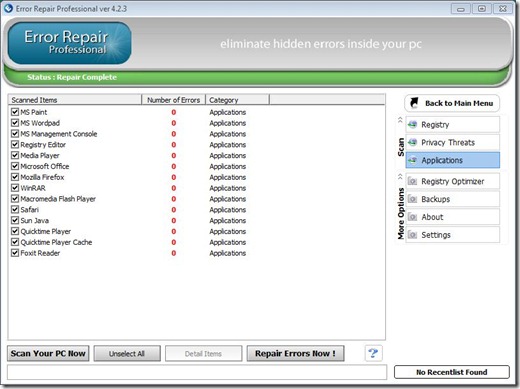This screenshot has height=389, width=520.
Task: Click the Back to Main Menu arrow icon
Action: (x=414, y=103)
